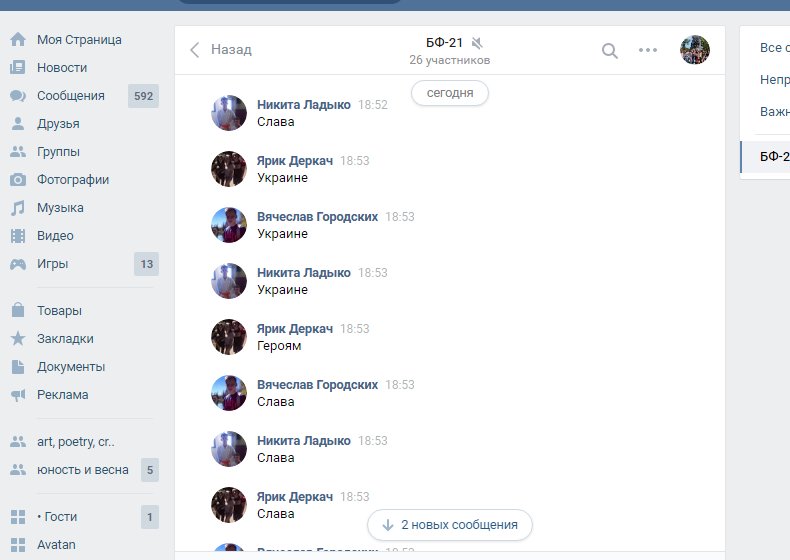
Task: Click the app grid icon beside Гости
Action: tap(18, 517)
